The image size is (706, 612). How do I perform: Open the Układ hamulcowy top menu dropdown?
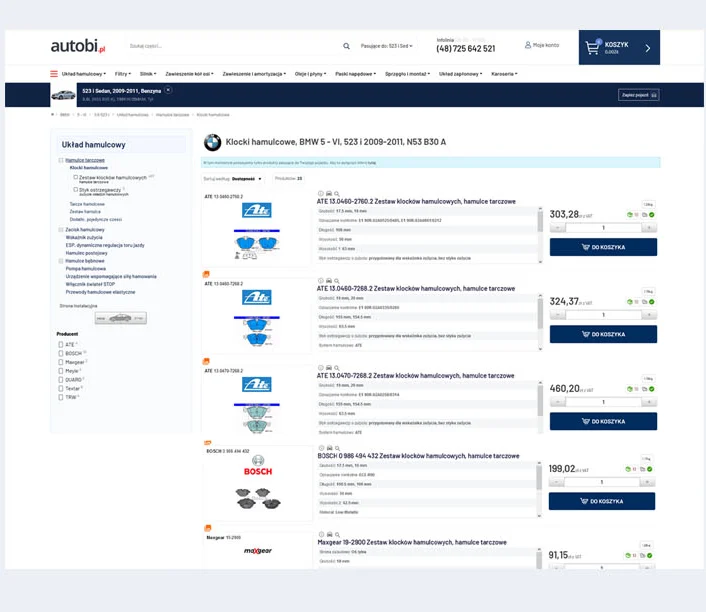click(84, 74)
